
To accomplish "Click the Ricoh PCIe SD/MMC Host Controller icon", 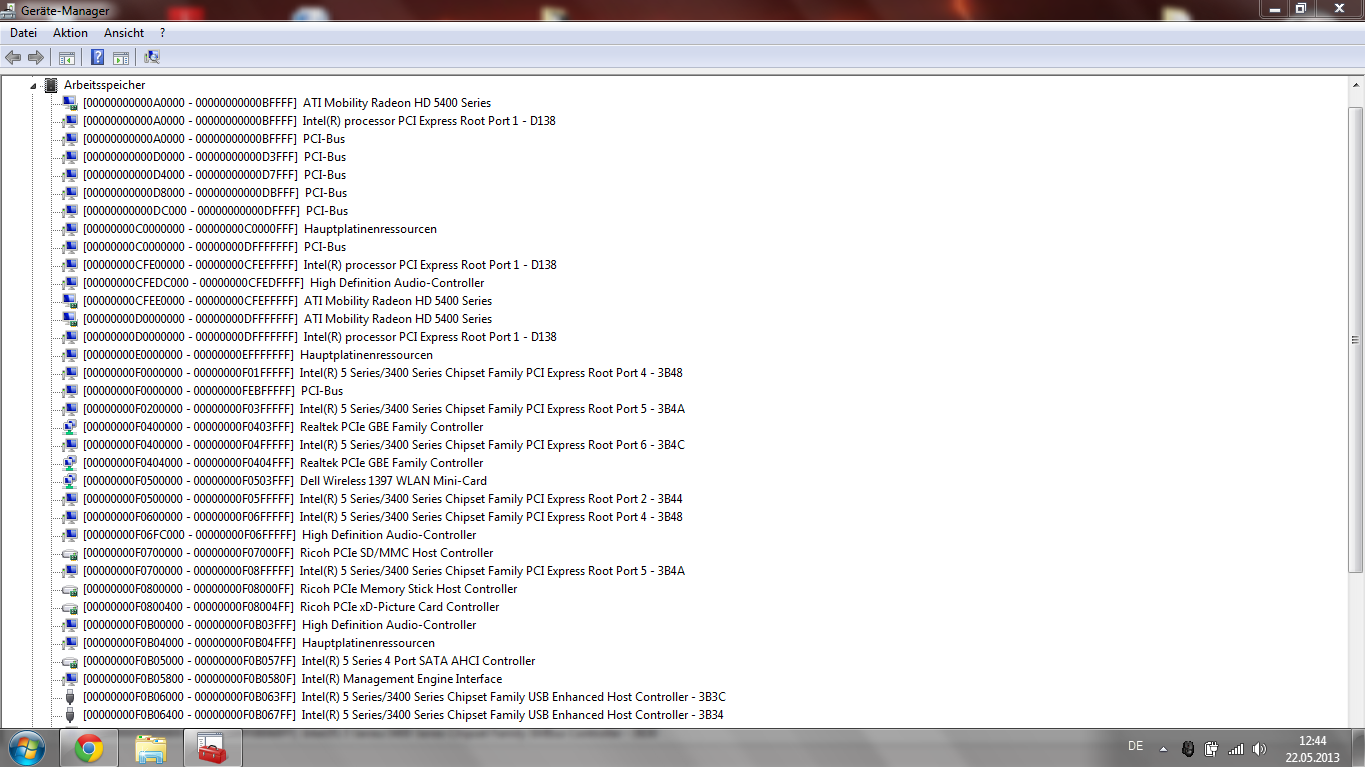I will (x=70, y=553).
